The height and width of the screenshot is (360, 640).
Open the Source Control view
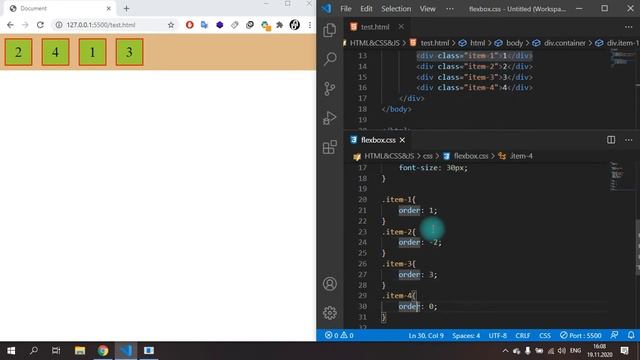[x=329, y=88]
